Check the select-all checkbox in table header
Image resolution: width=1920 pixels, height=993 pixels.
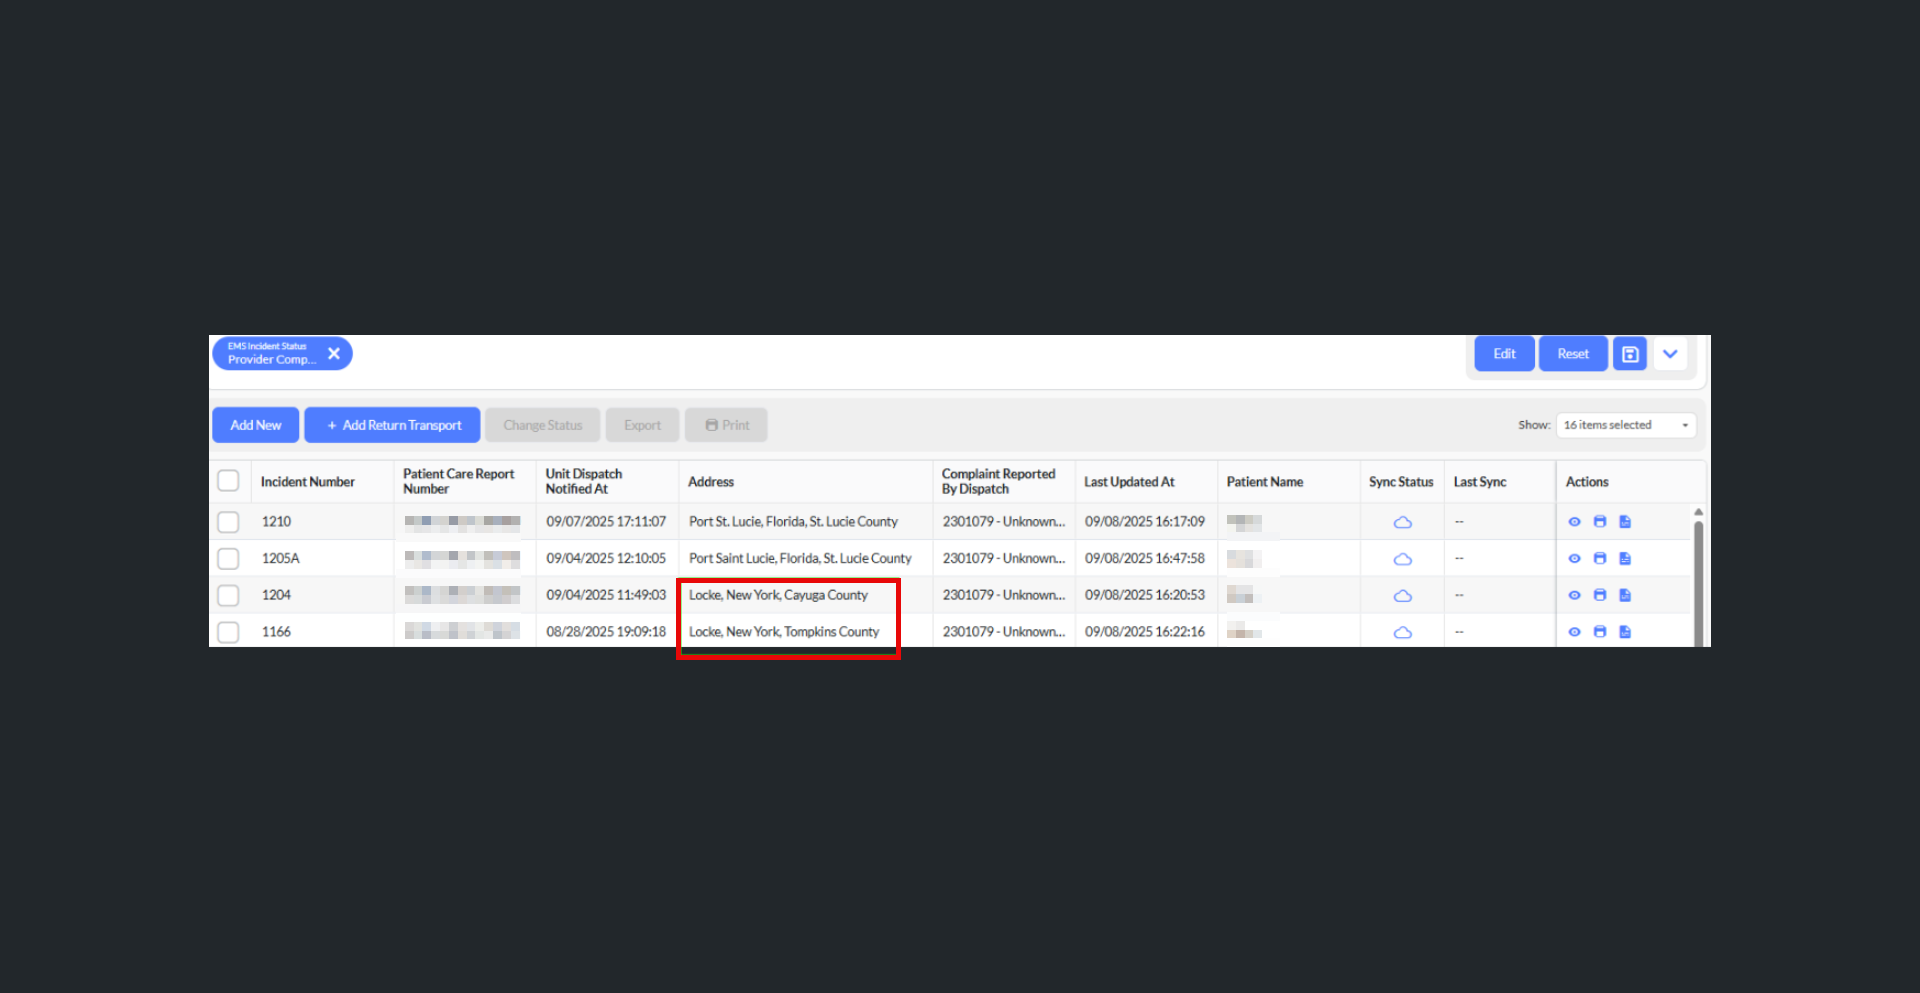tap(228, 481)
